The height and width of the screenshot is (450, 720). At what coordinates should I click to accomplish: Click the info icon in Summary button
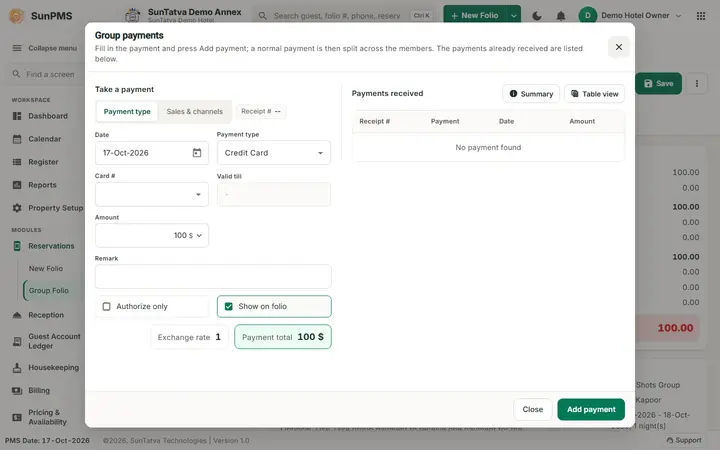[x=513, y=94]
